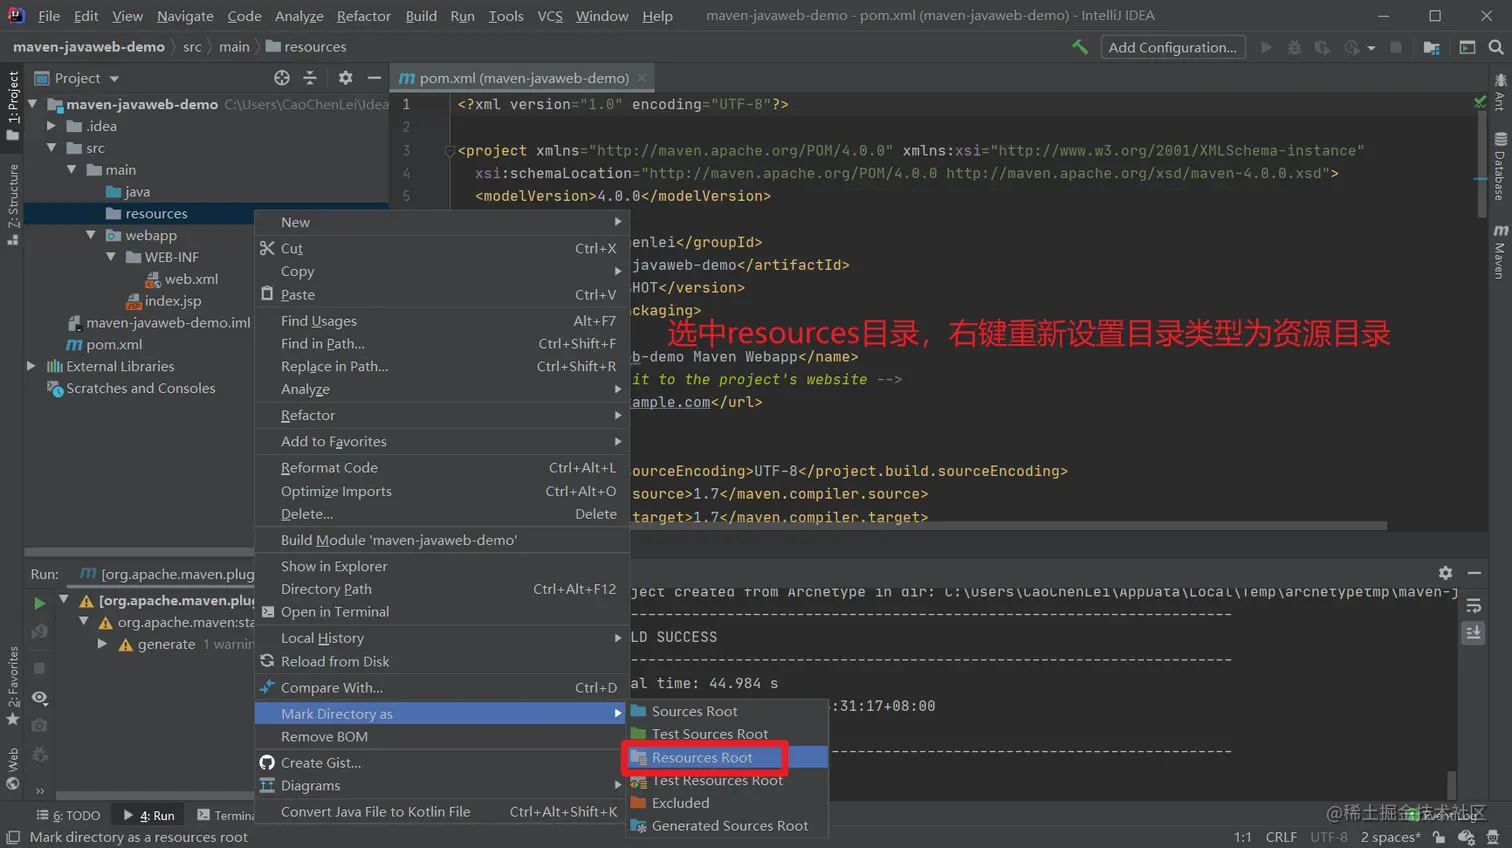1512x848 pixels.
Task: Open the TODO tool window button
Action: pyautogui.click(x=68, y=815)
